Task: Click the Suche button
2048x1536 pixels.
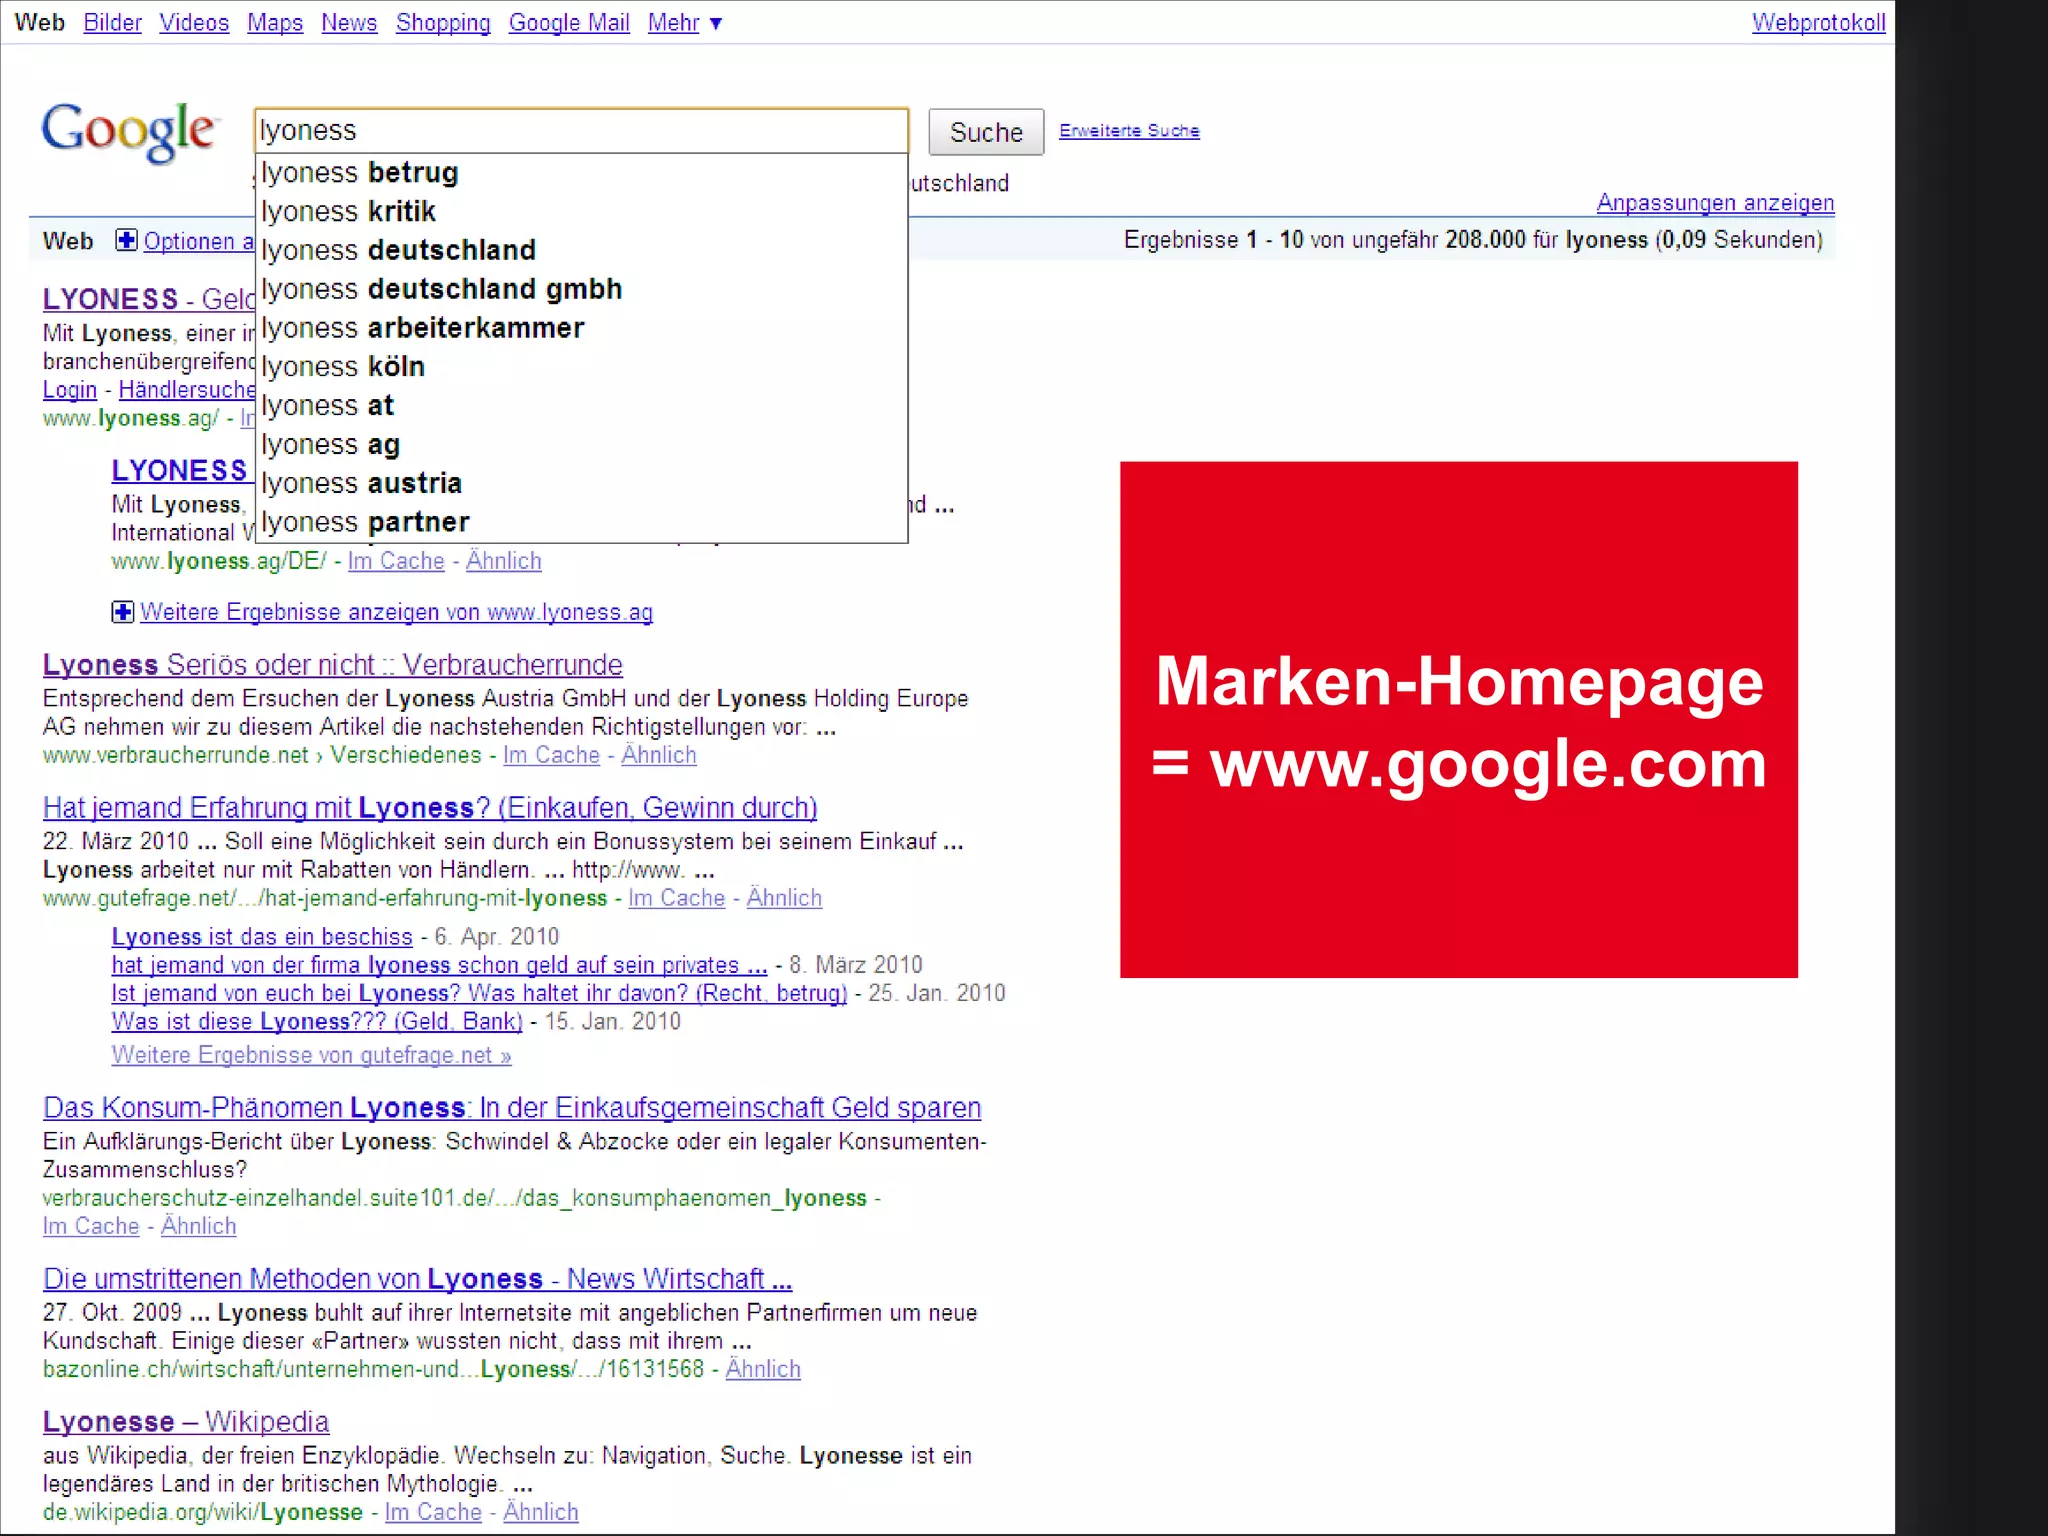Action: tap(986, 132)
